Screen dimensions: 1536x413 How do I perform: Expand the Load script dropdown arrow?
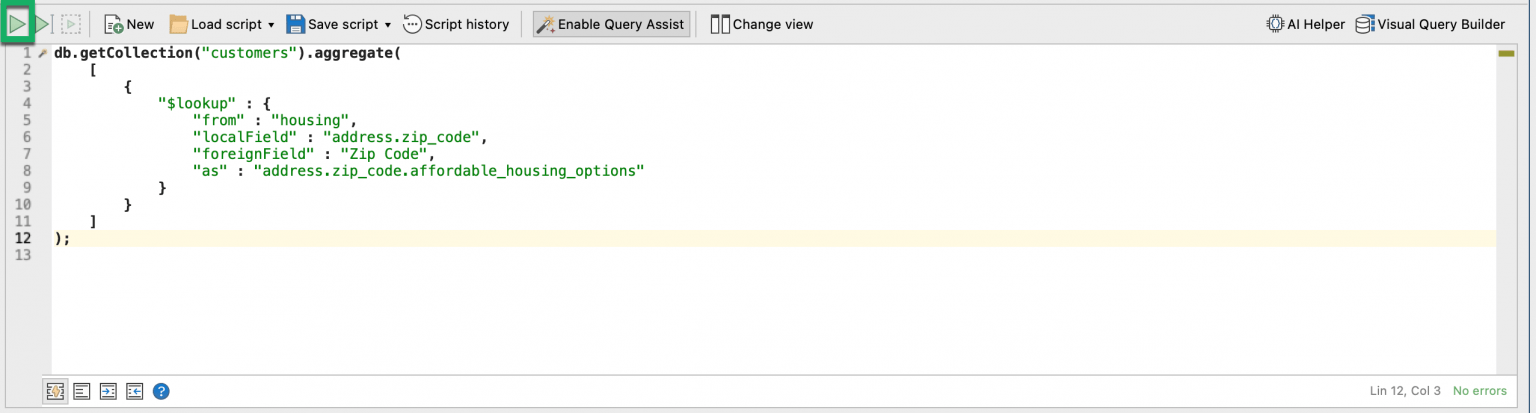point(271,24)
